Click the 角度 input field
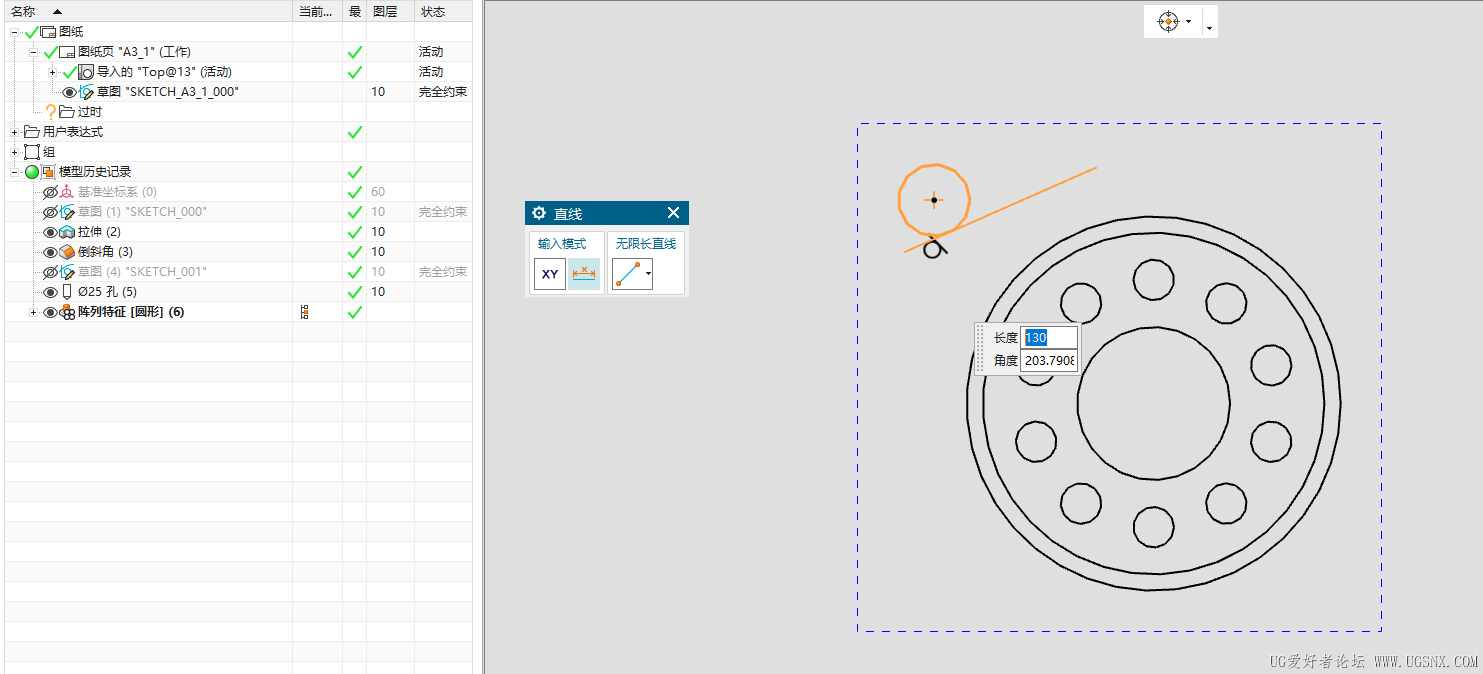 pyautogui.click(x=1048, y=360)
